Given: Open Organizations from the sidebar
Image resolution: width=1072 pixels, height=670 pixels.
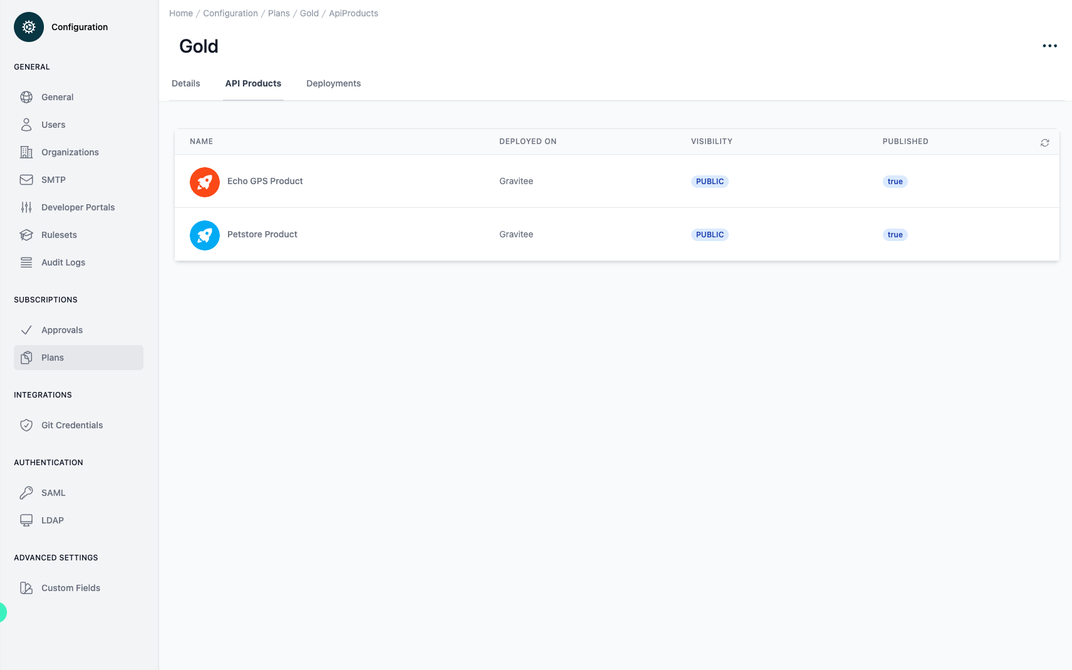Looking at the screenshot, I should (x=27, y=152).
